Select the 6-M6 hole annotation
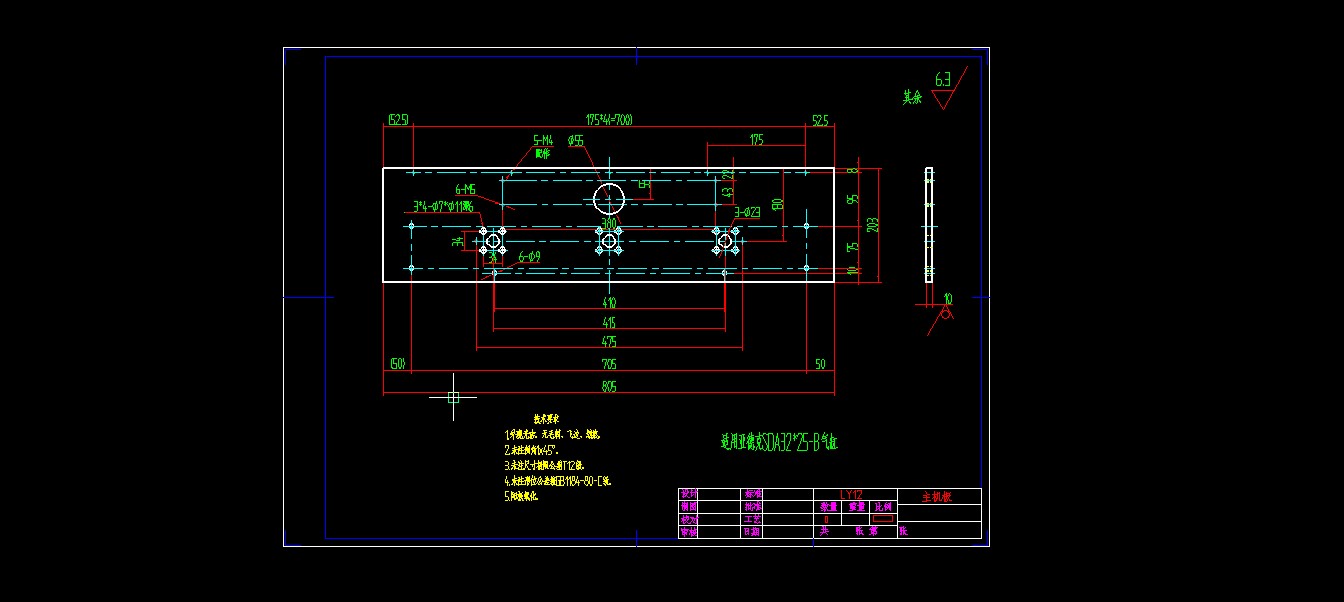Image resolution: width=1344 pixels, height=602 pixels. (466, 188)
